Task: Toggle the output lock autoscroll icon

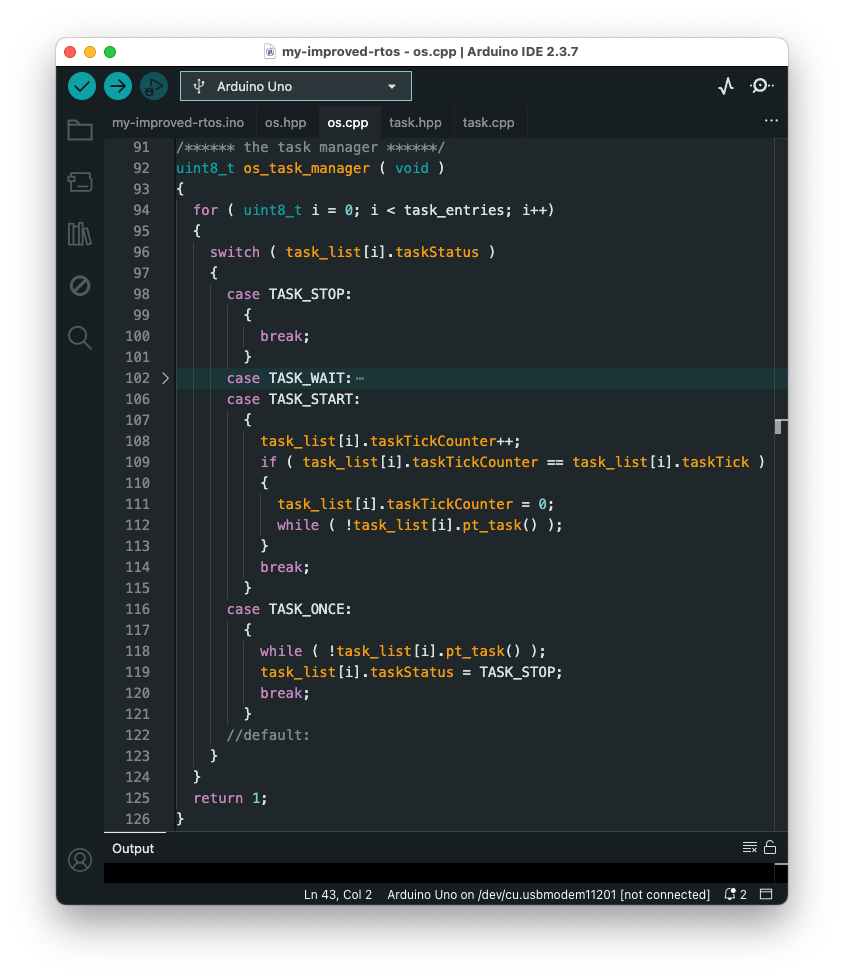Action: click(770, 848)
